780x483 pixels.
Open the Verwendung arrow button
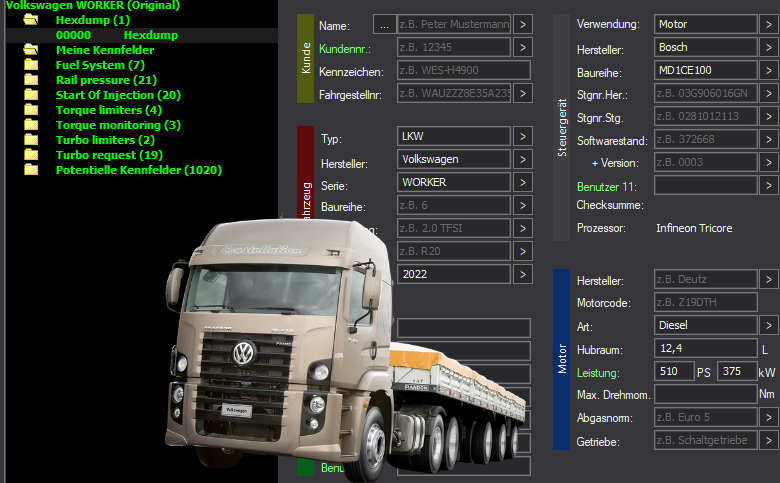770,24
